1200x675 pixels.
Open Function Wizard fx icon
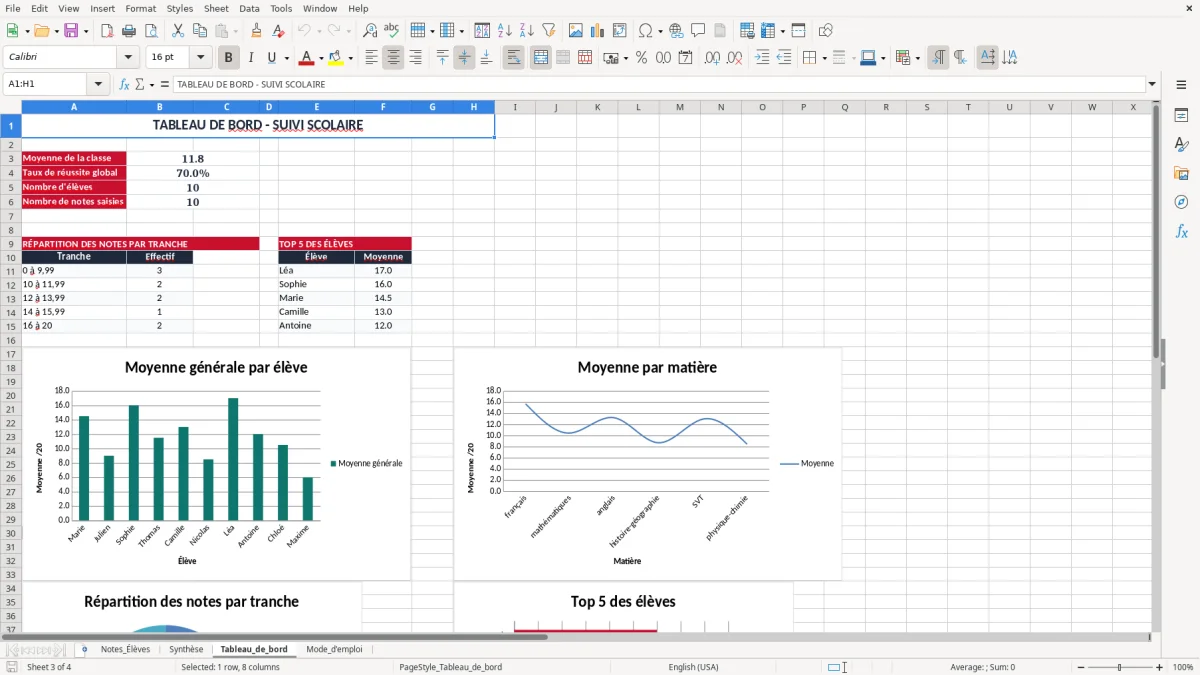(125, 84)
